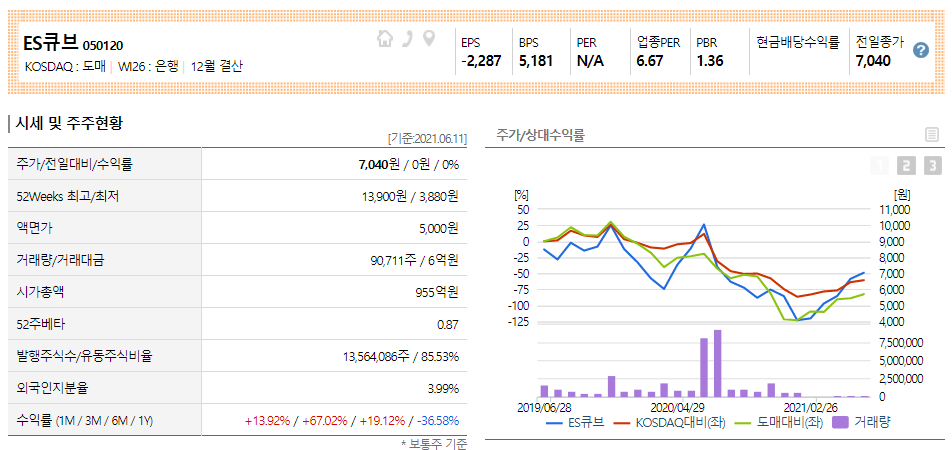Click the 52주베타 value 0.87
The width and height of the screenshot is (952, 450).
(448, 325)
